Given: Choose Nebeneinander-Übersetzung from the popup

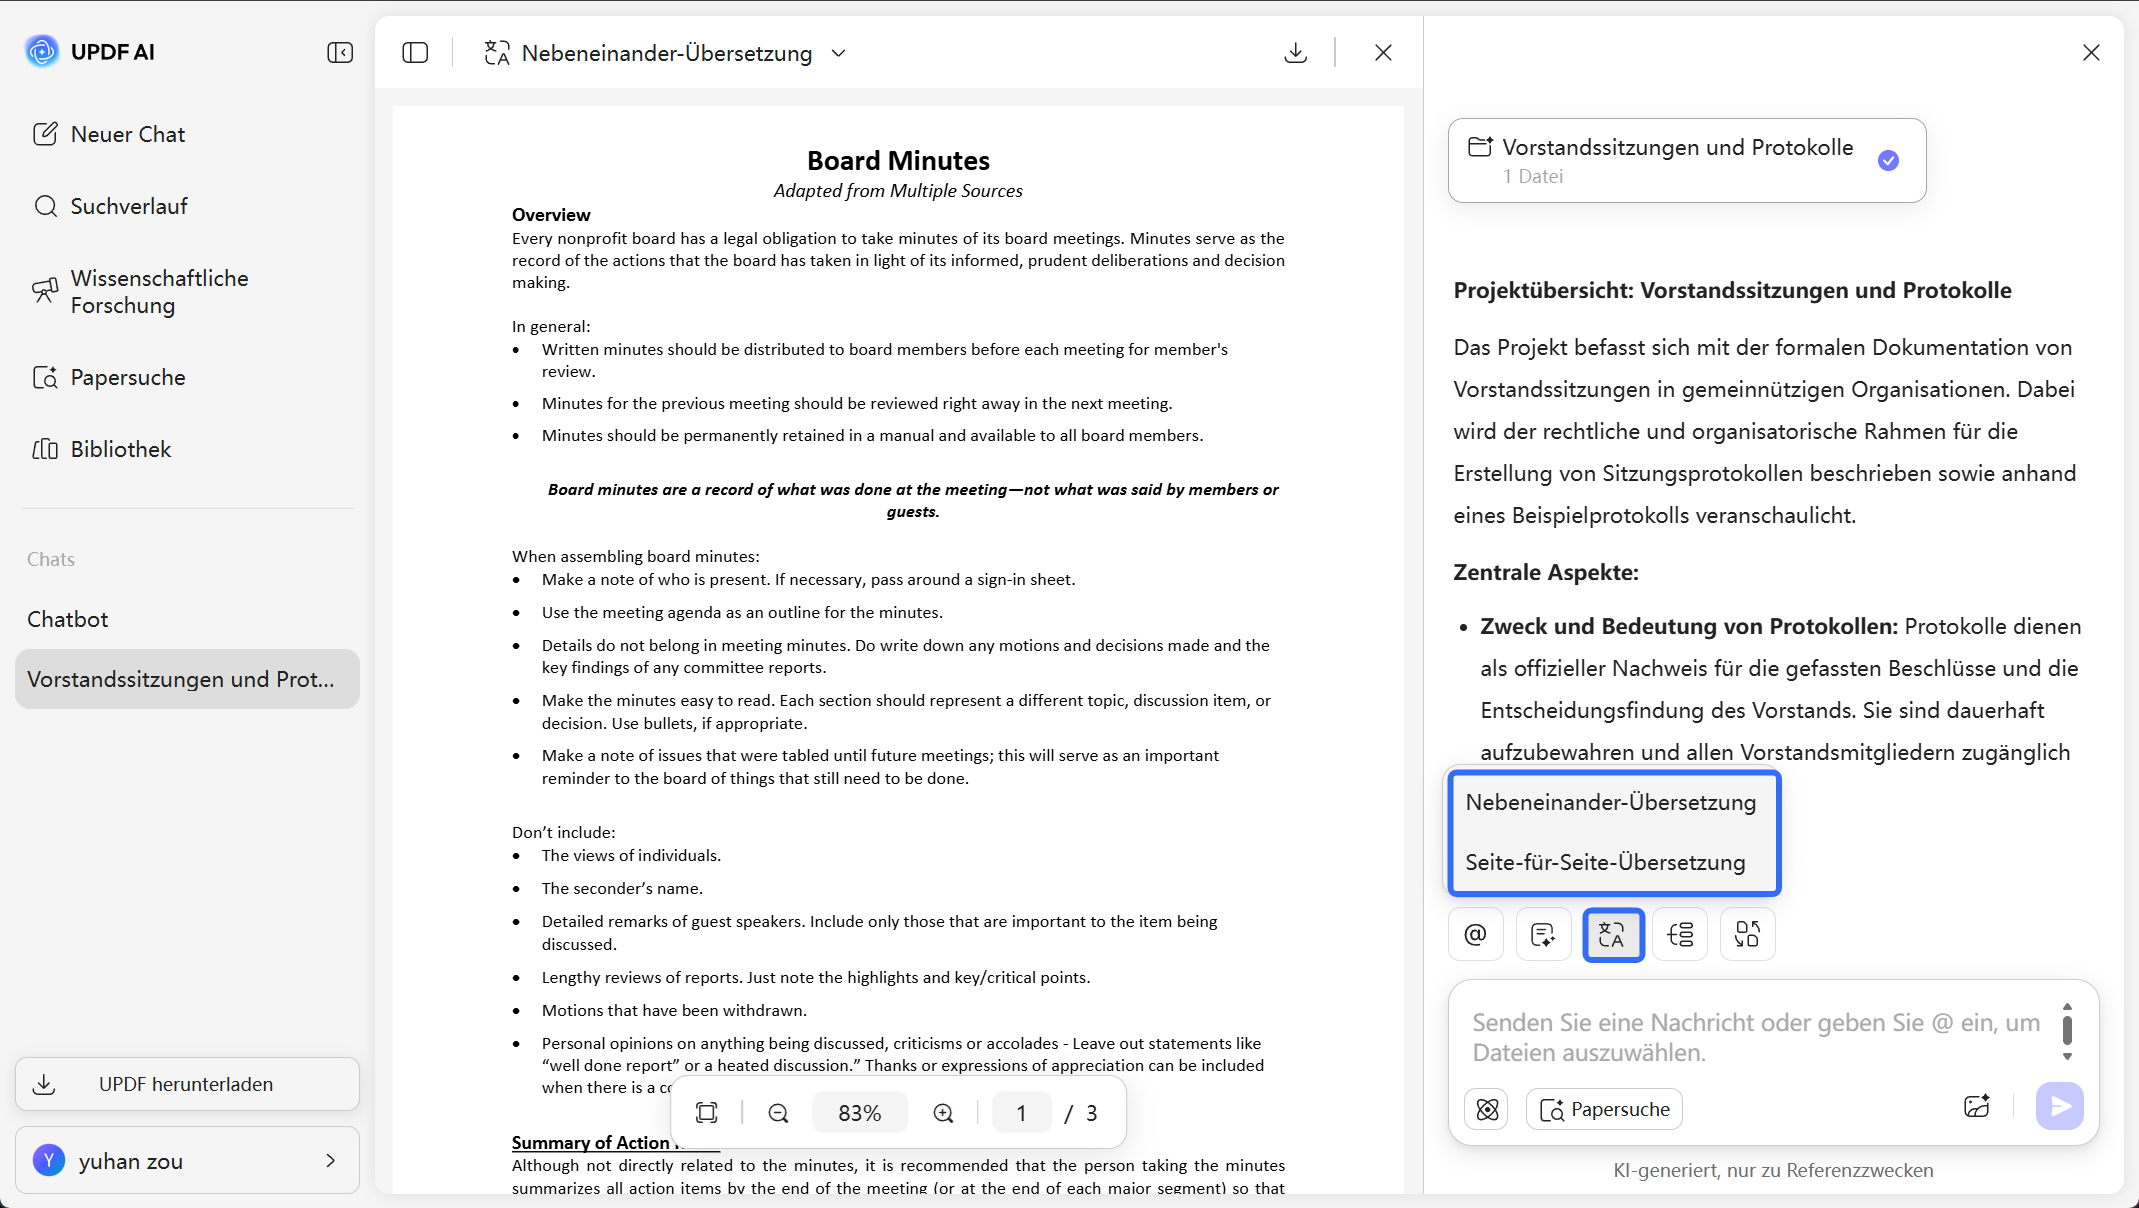Looking at the screenshot, I should click(1611, 802).
